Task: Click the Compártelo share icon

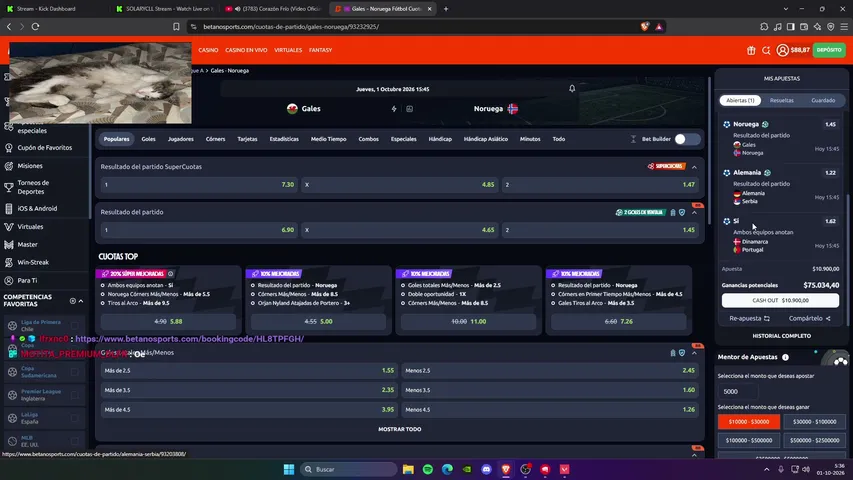Action: coord(828,318)
